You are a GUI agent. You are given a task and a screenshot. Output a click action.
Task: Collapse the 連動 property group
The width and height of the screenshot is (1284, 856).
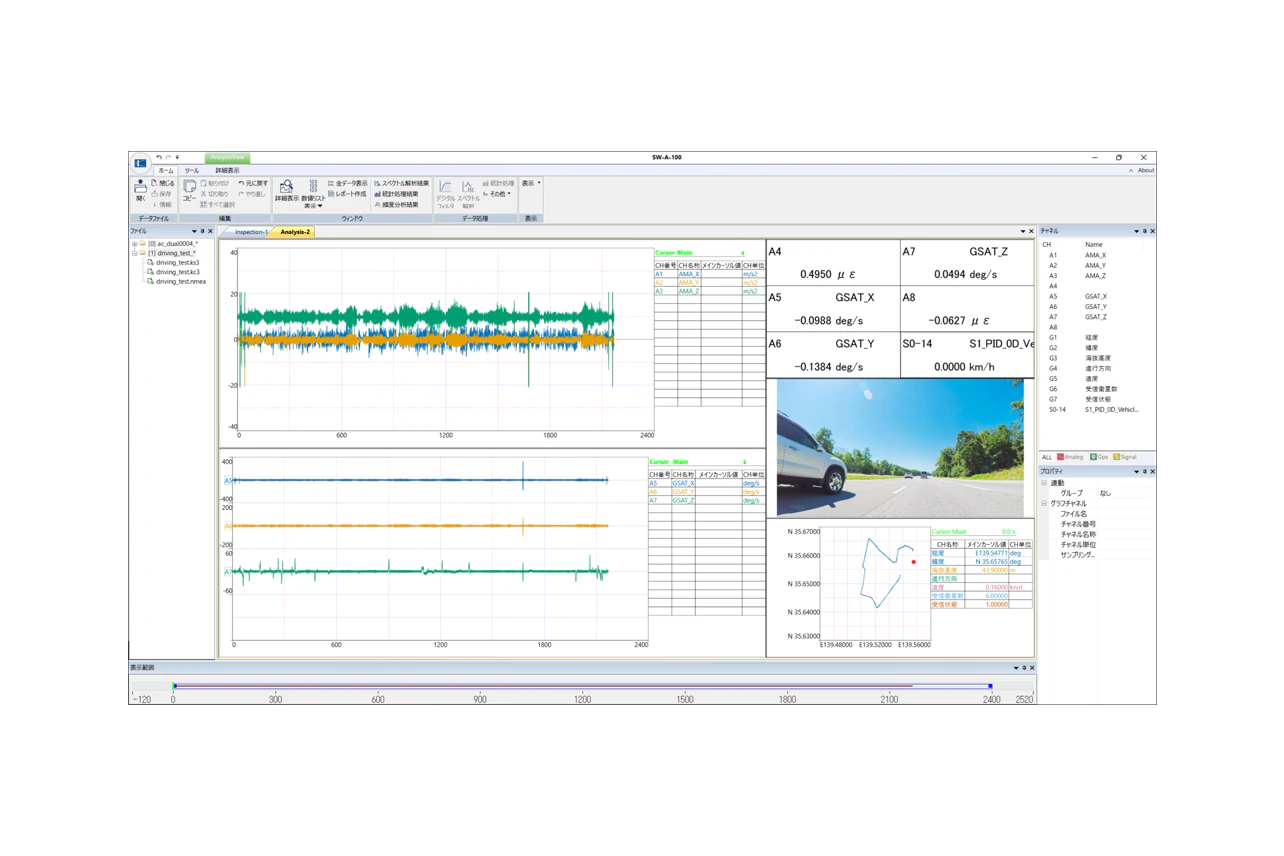1044,483
